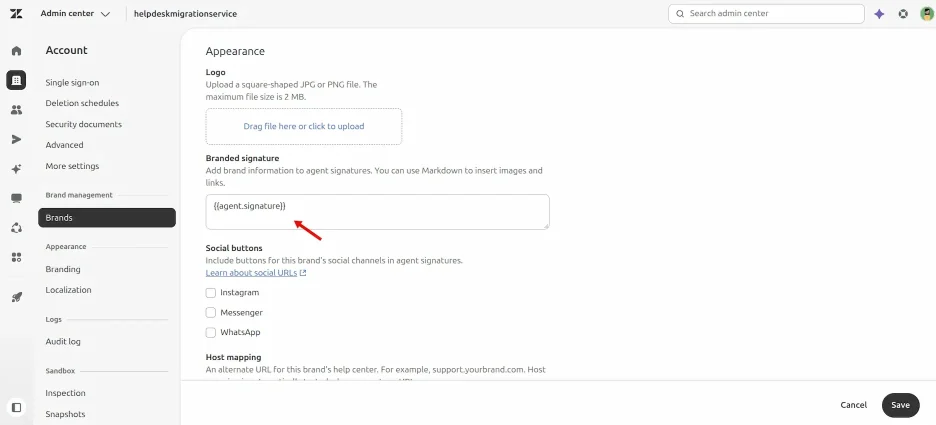936x425 pixels.
Task: Open the Channels arrow icon
Action: [x=16, y=139]
